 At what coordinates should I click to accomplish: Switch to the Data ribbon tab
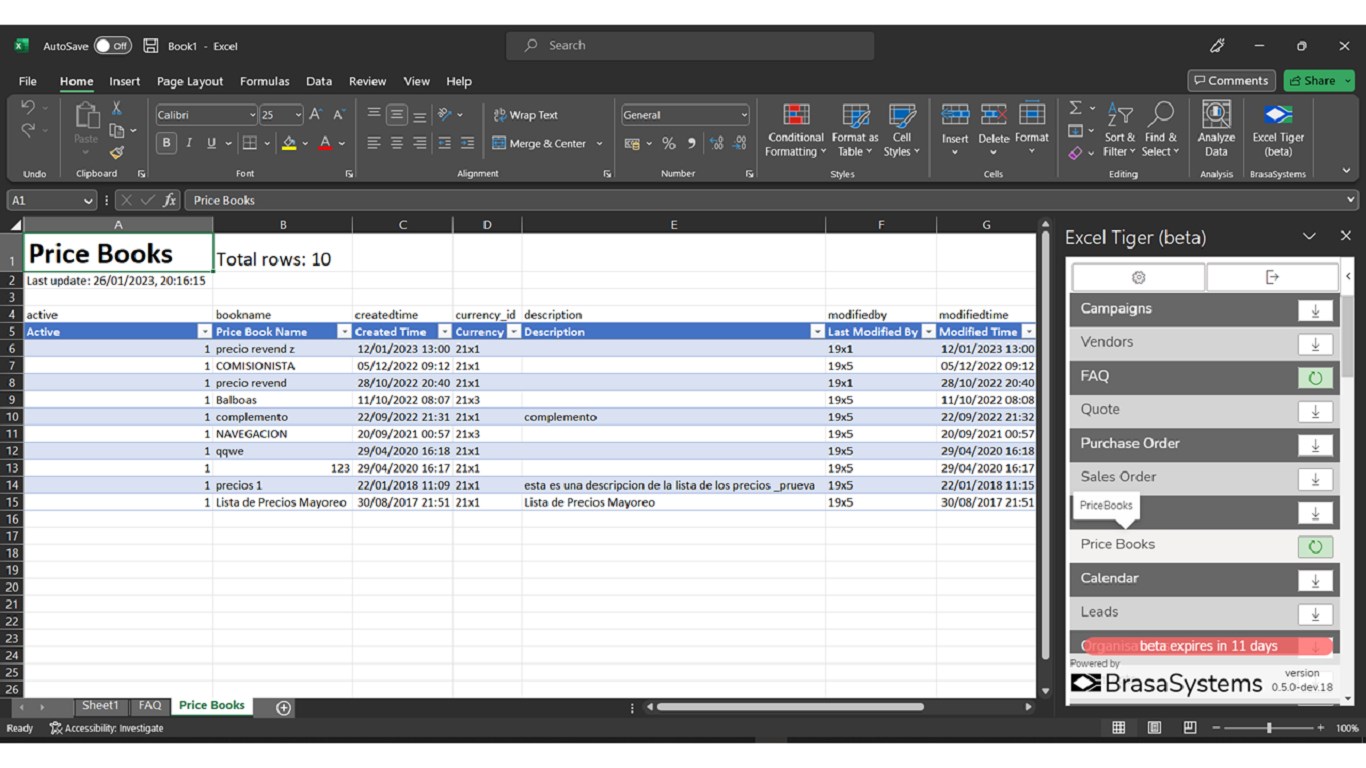pyautogui.click(x=319, y=81)
